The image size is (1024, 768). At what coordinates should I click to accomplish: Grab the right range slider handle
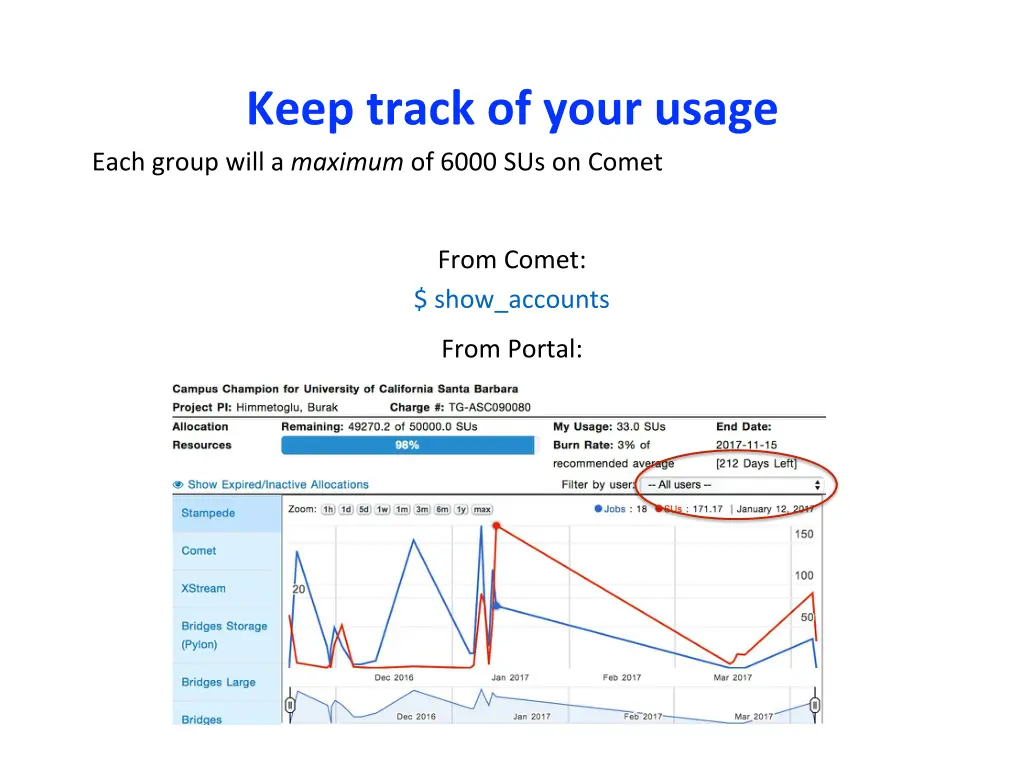[x=815, y=705]
